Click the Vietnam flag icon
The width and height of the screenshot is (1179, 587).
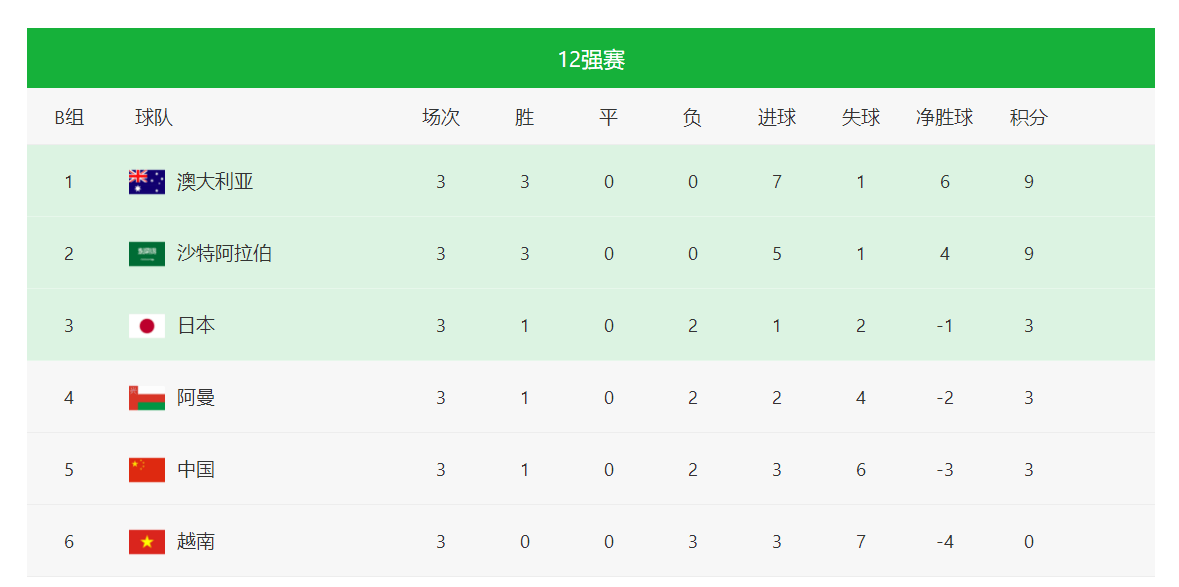pyautogui.click(x=147, y=542)
